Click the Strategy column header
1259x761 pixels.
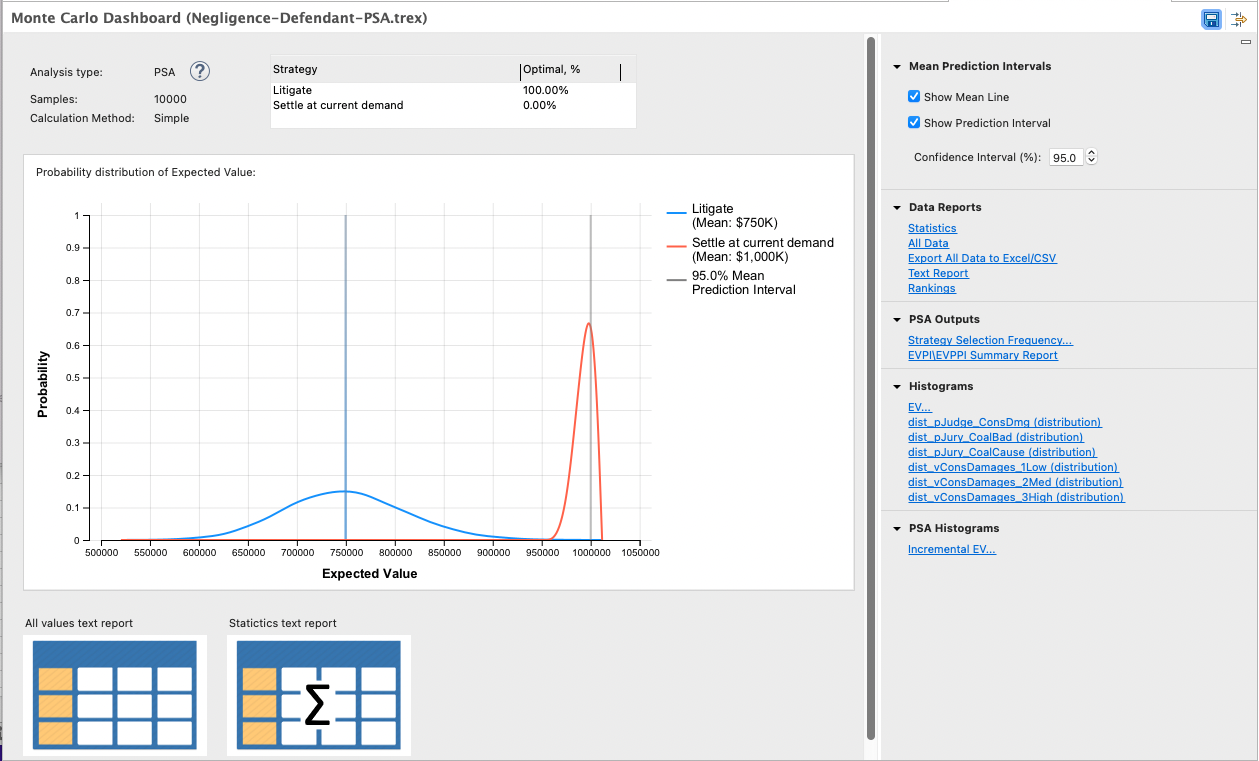[x=395, y=70]
